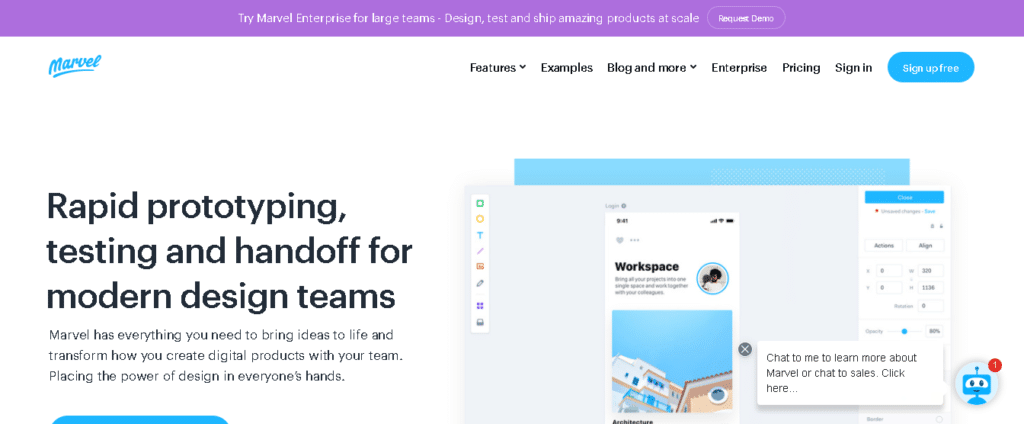Click the Rapid prototyping headline text
Image resolution: width=1024 pixels, height=424 pixels.
[x=229, y=251]
